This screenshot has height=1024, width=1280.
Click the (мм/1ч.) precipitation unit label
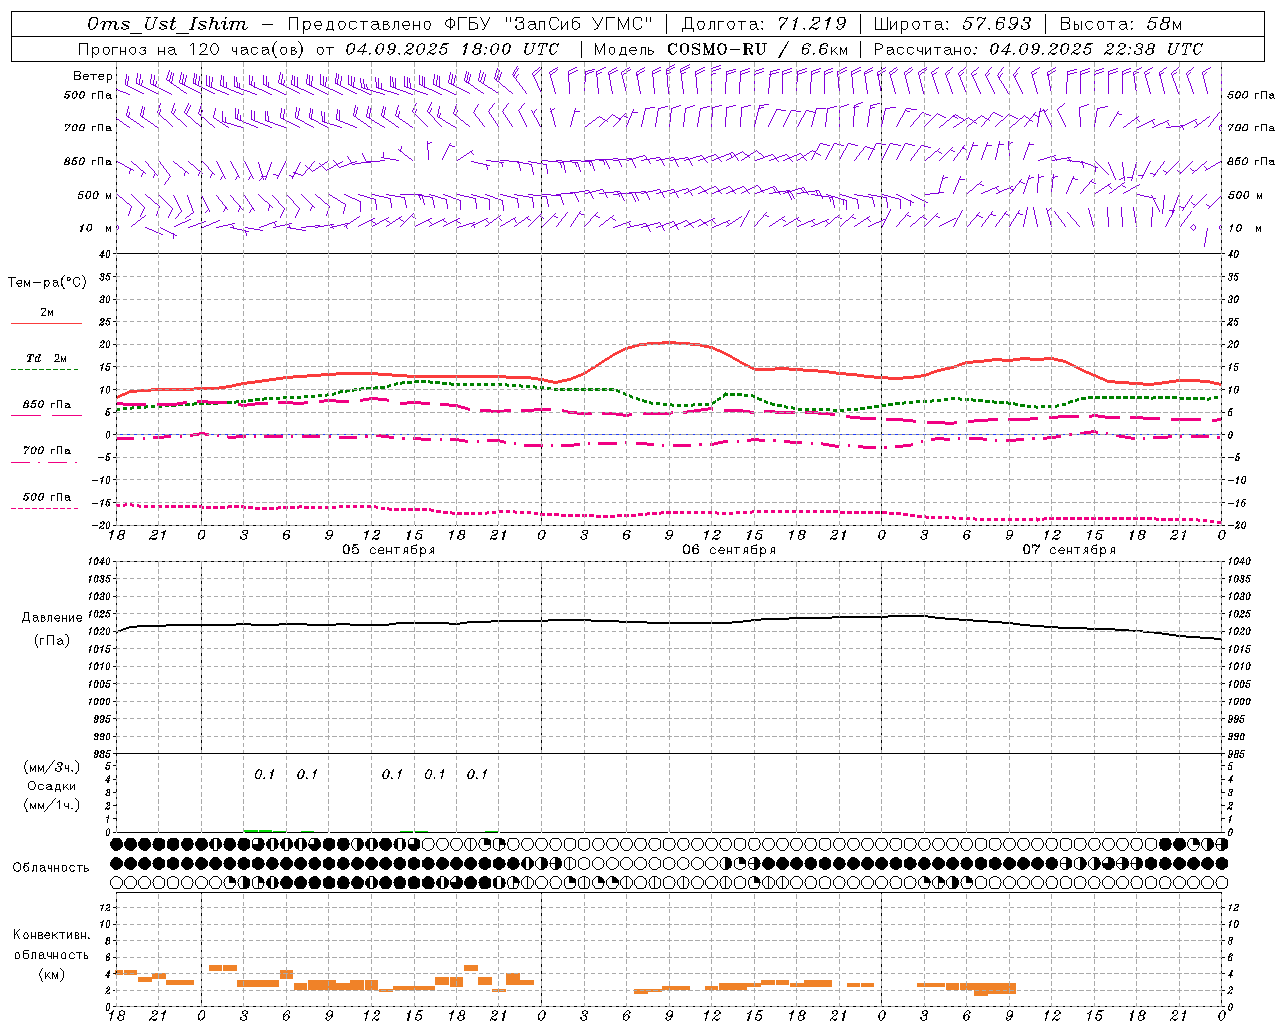[51, 805]
